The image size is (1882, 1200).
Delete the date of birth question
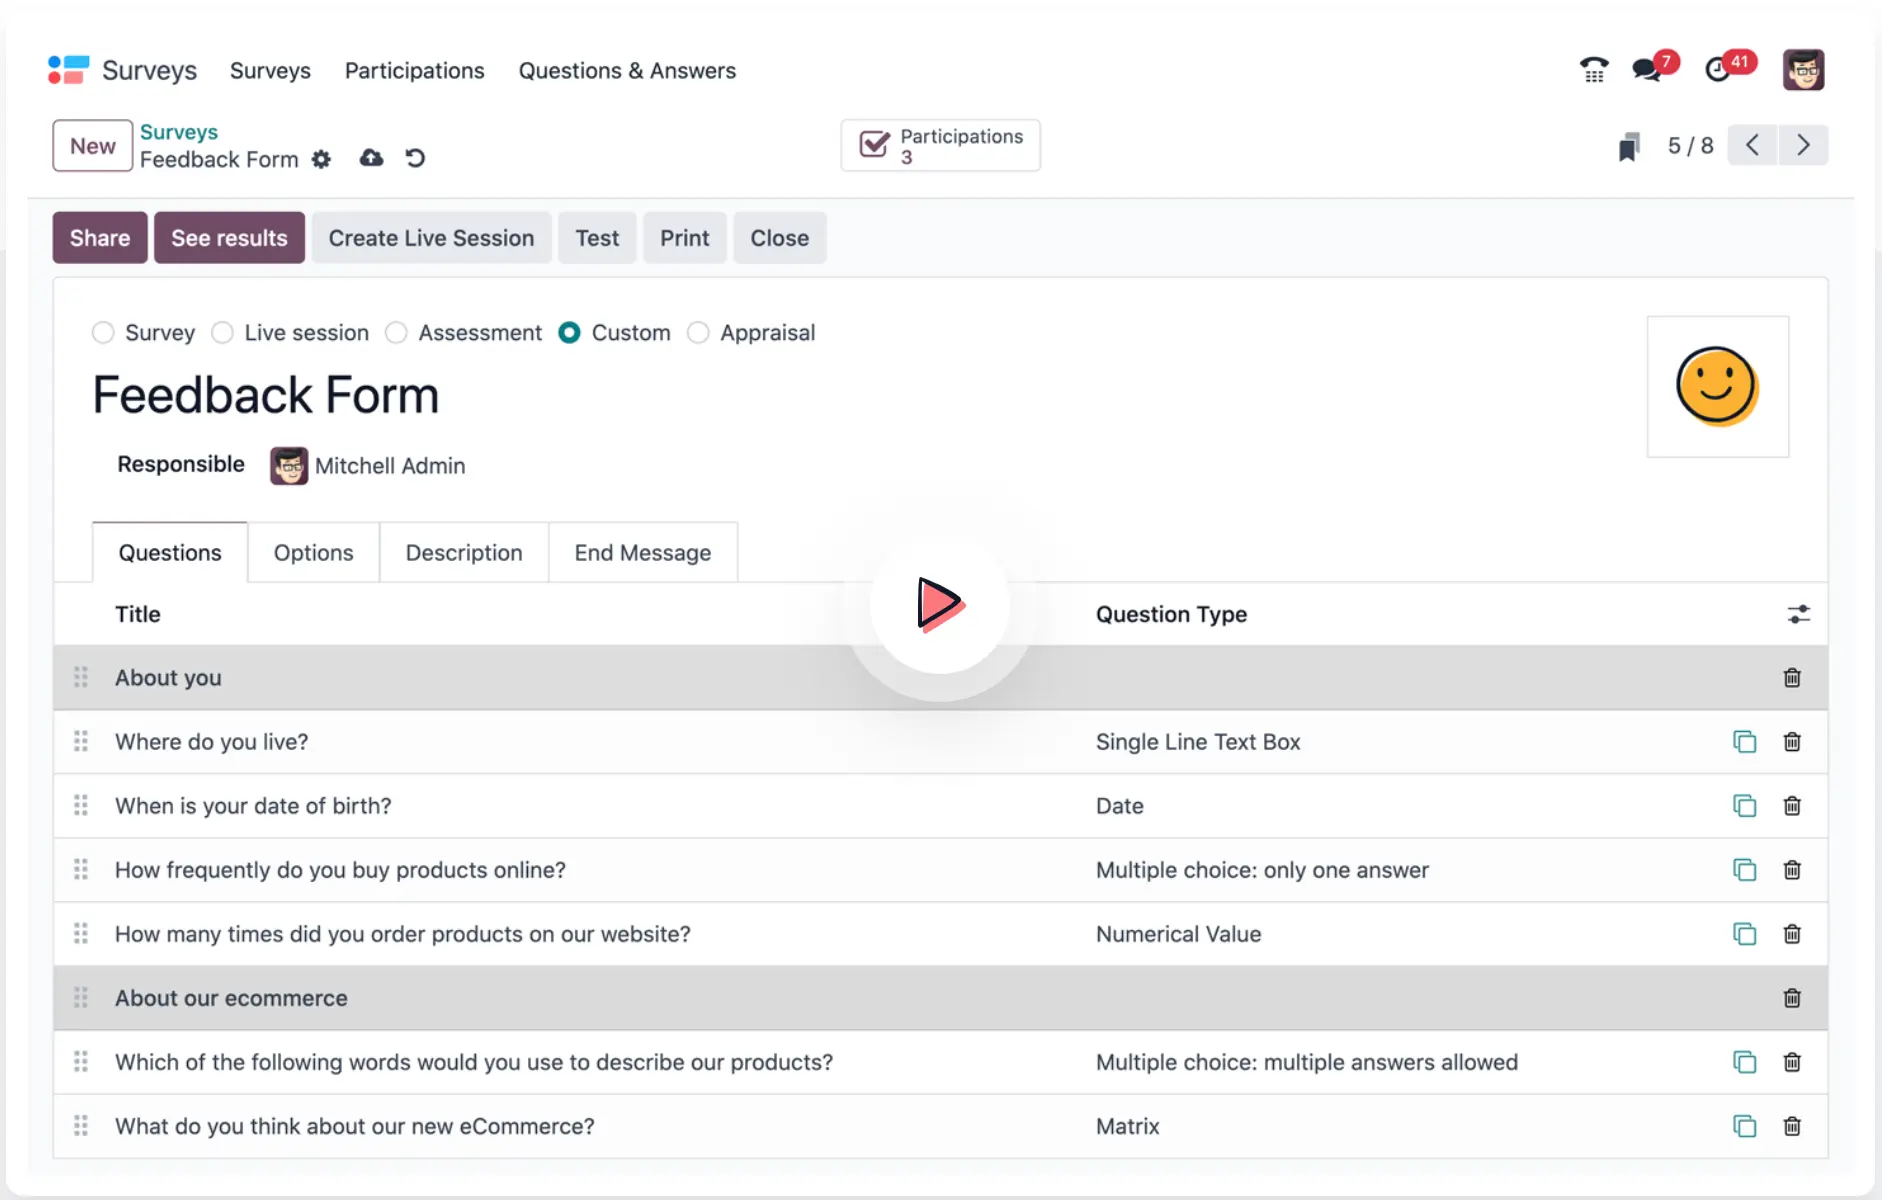click(1792, 806)
